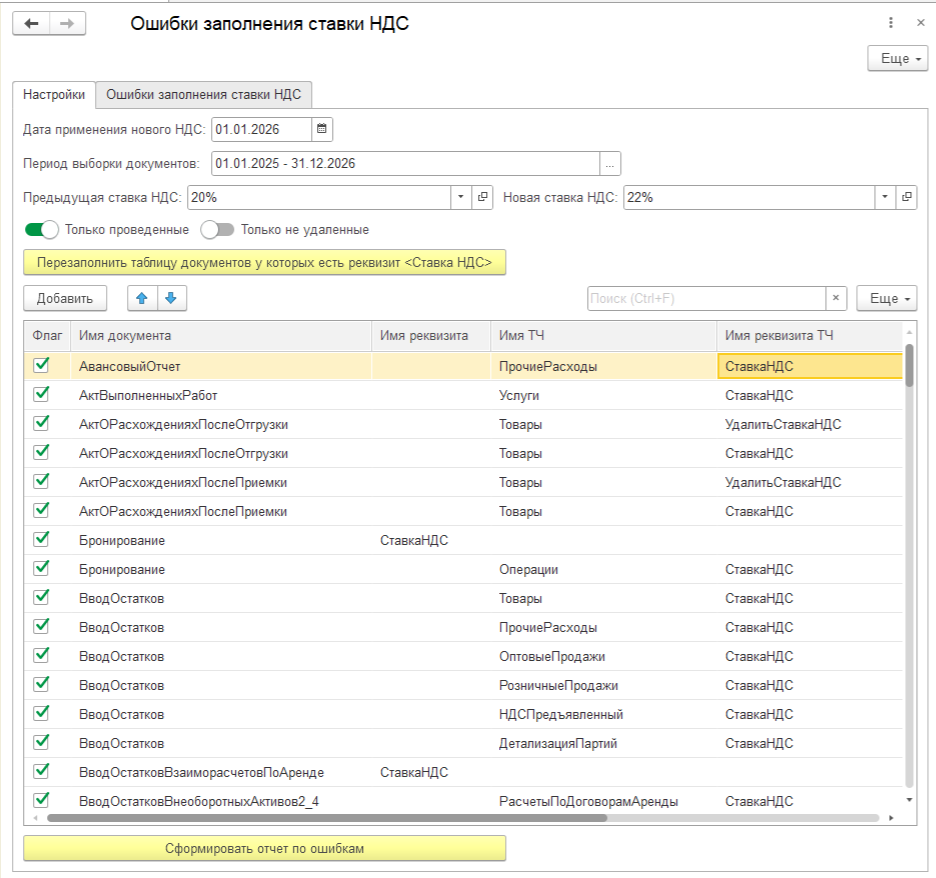The width and height of the screenshot is (936, 878).
Task: Expand the new VAT rate dropdown
Action: [884, 197]
